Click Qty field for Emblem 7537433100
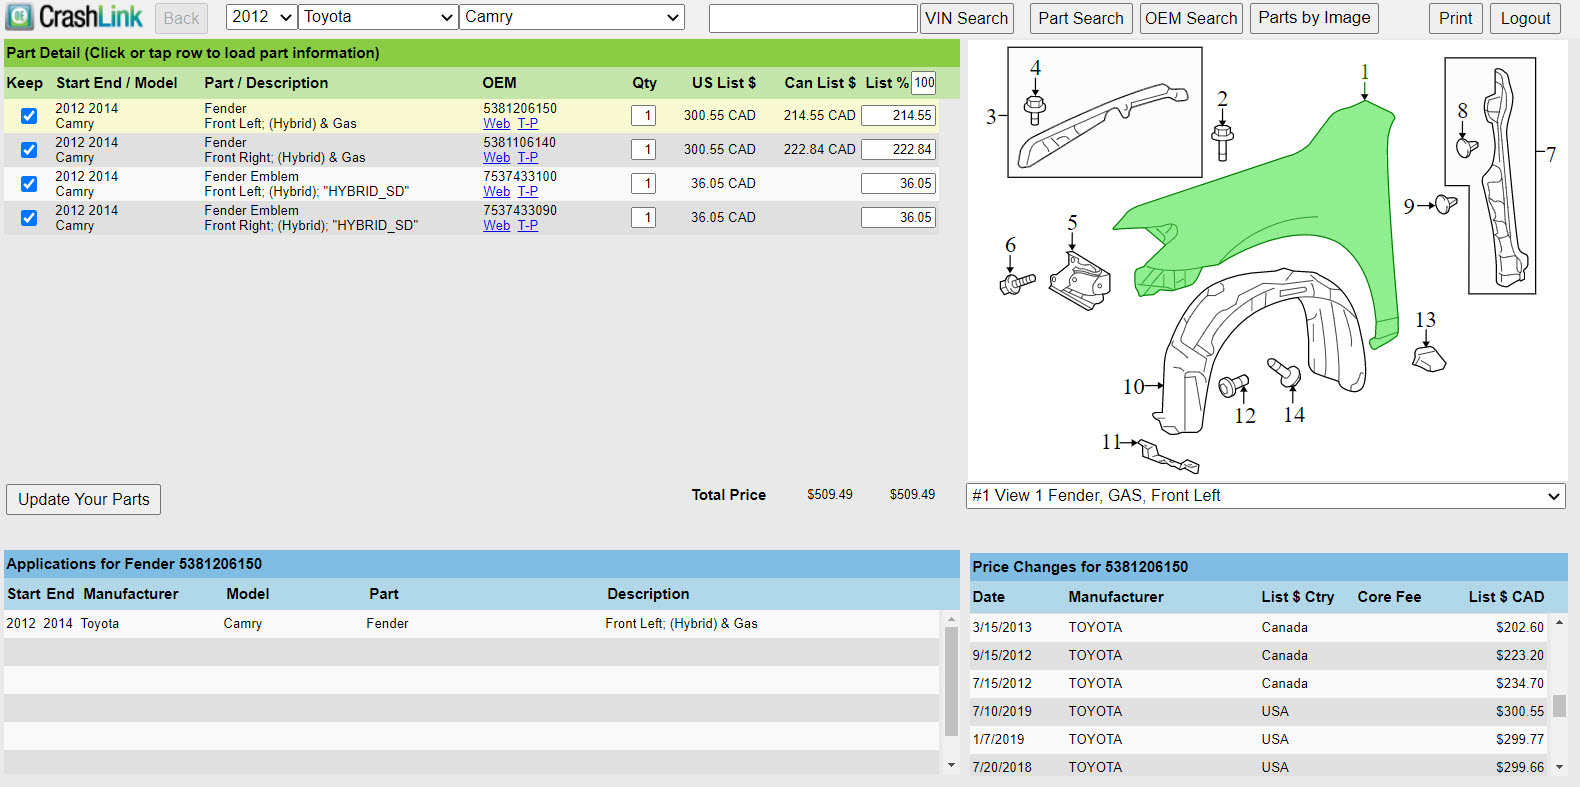This screenshot has height=787, width=1580. 643,184
